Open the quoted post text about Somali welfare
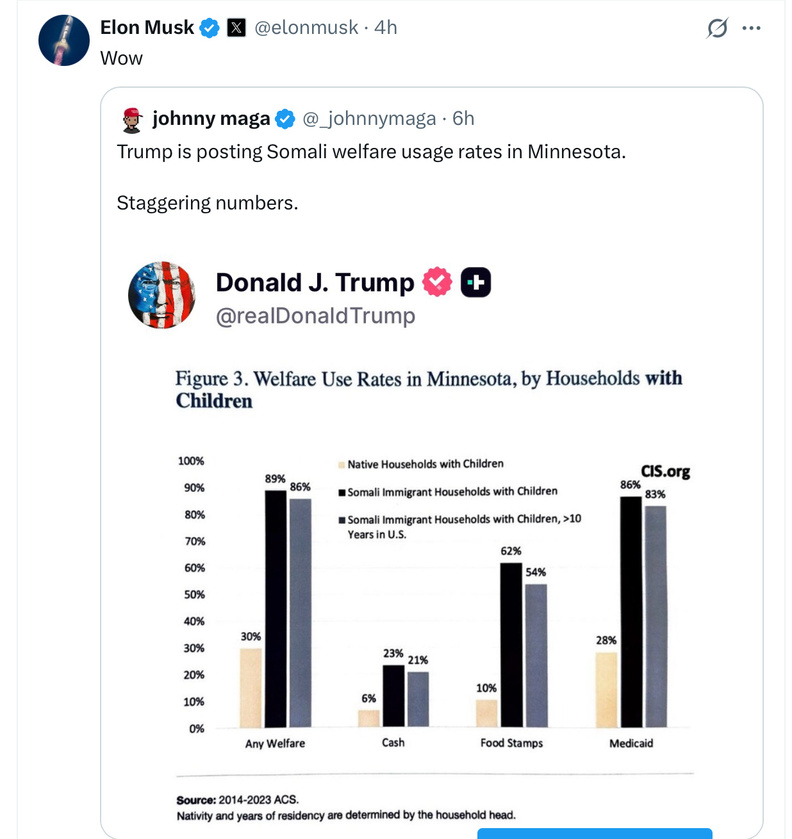Viewport: 792px width, 839px height. tap(371, 152)
